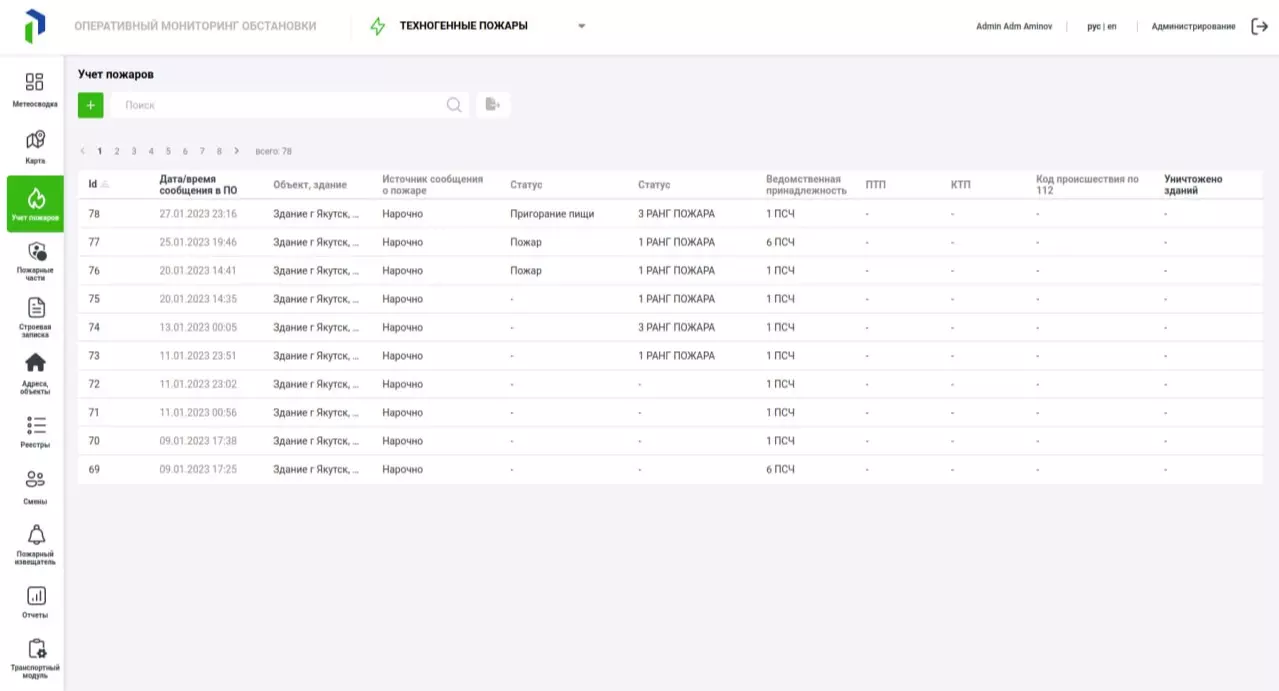Add a new fire record with plus button
1279x691 pixels.
(x=90, y=105)
